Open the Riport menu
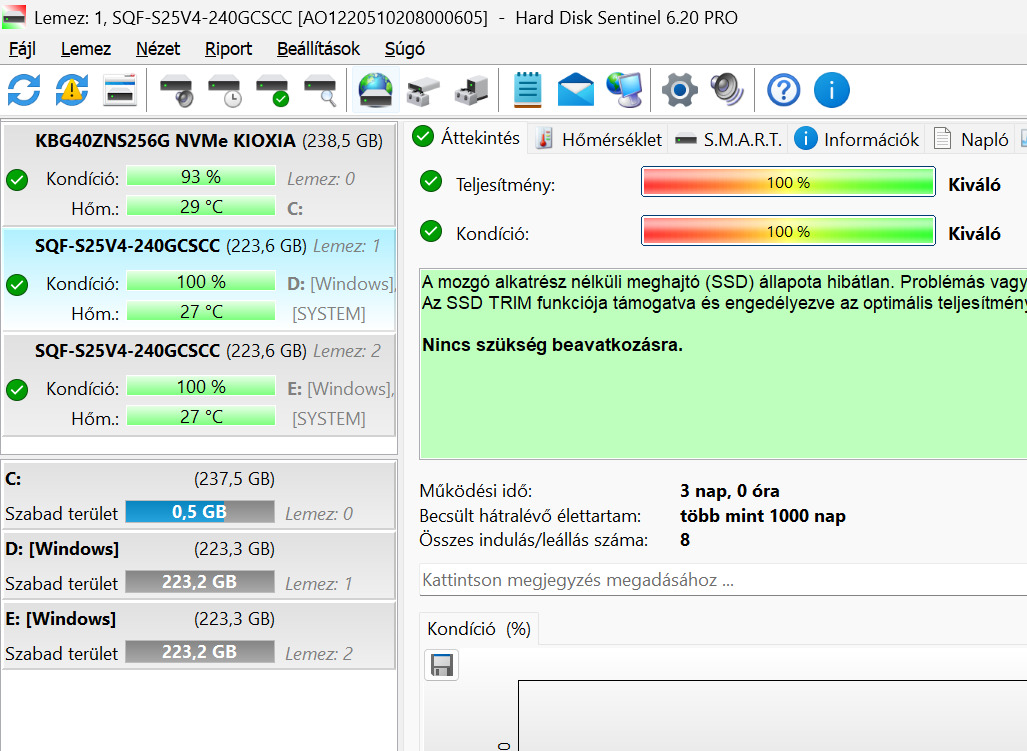The width and height of the screenshot is (1027, 751). [x=228, y=49]
